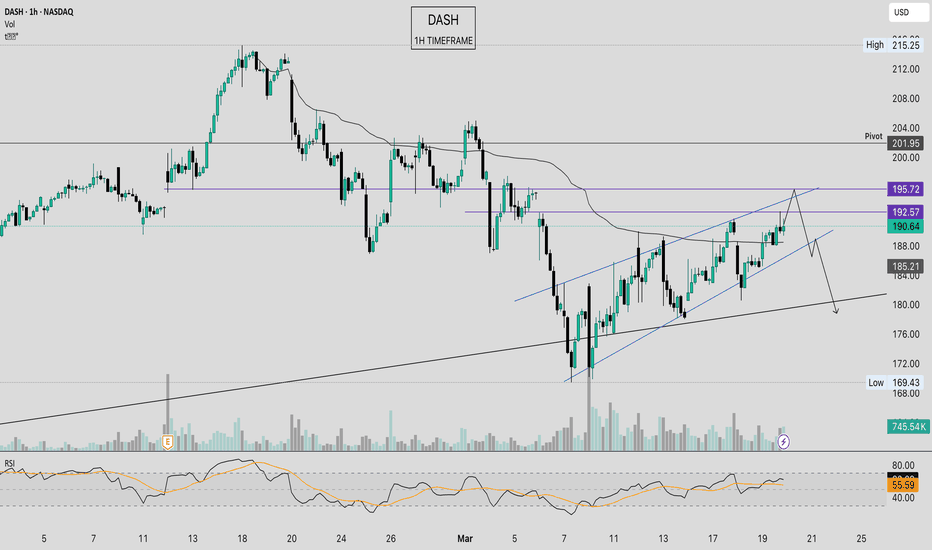932x550 pixels.
Task: Open the USD currency selector
Action: point(909,12)
